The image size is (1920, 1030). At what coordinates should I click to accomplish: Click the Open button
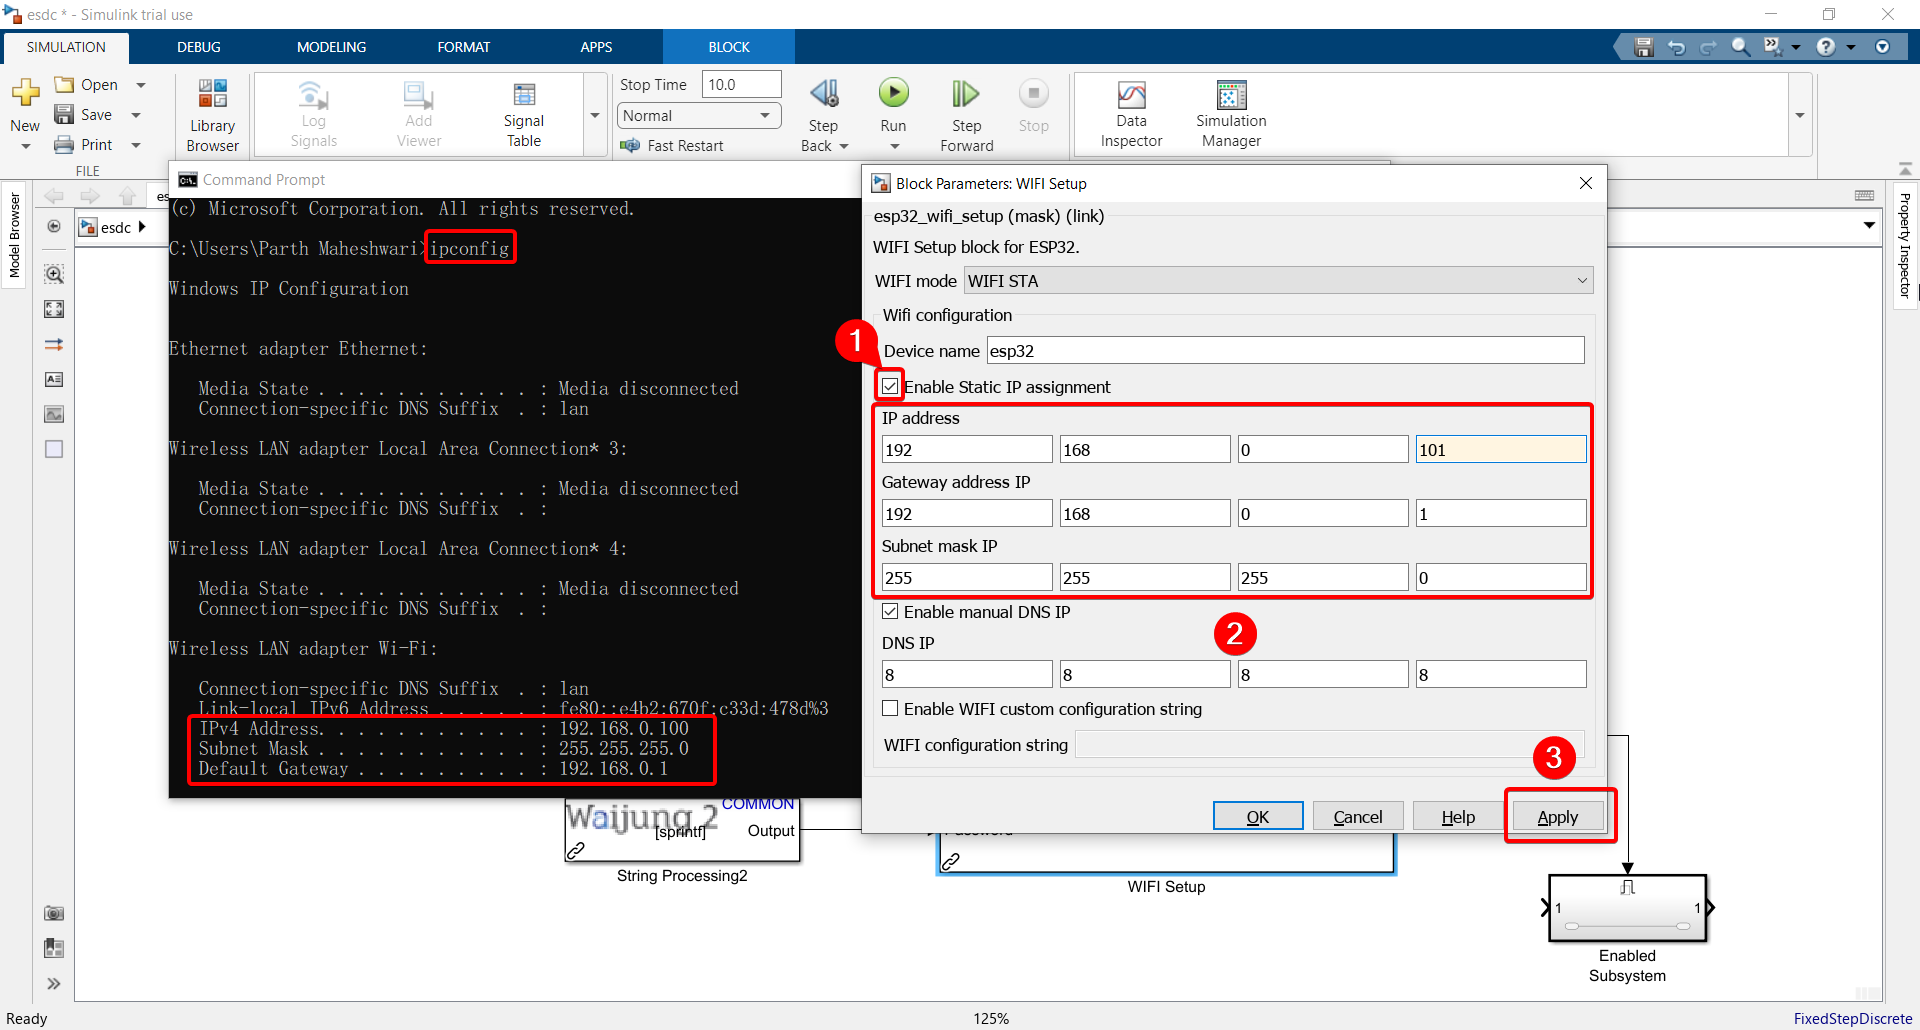87,85
